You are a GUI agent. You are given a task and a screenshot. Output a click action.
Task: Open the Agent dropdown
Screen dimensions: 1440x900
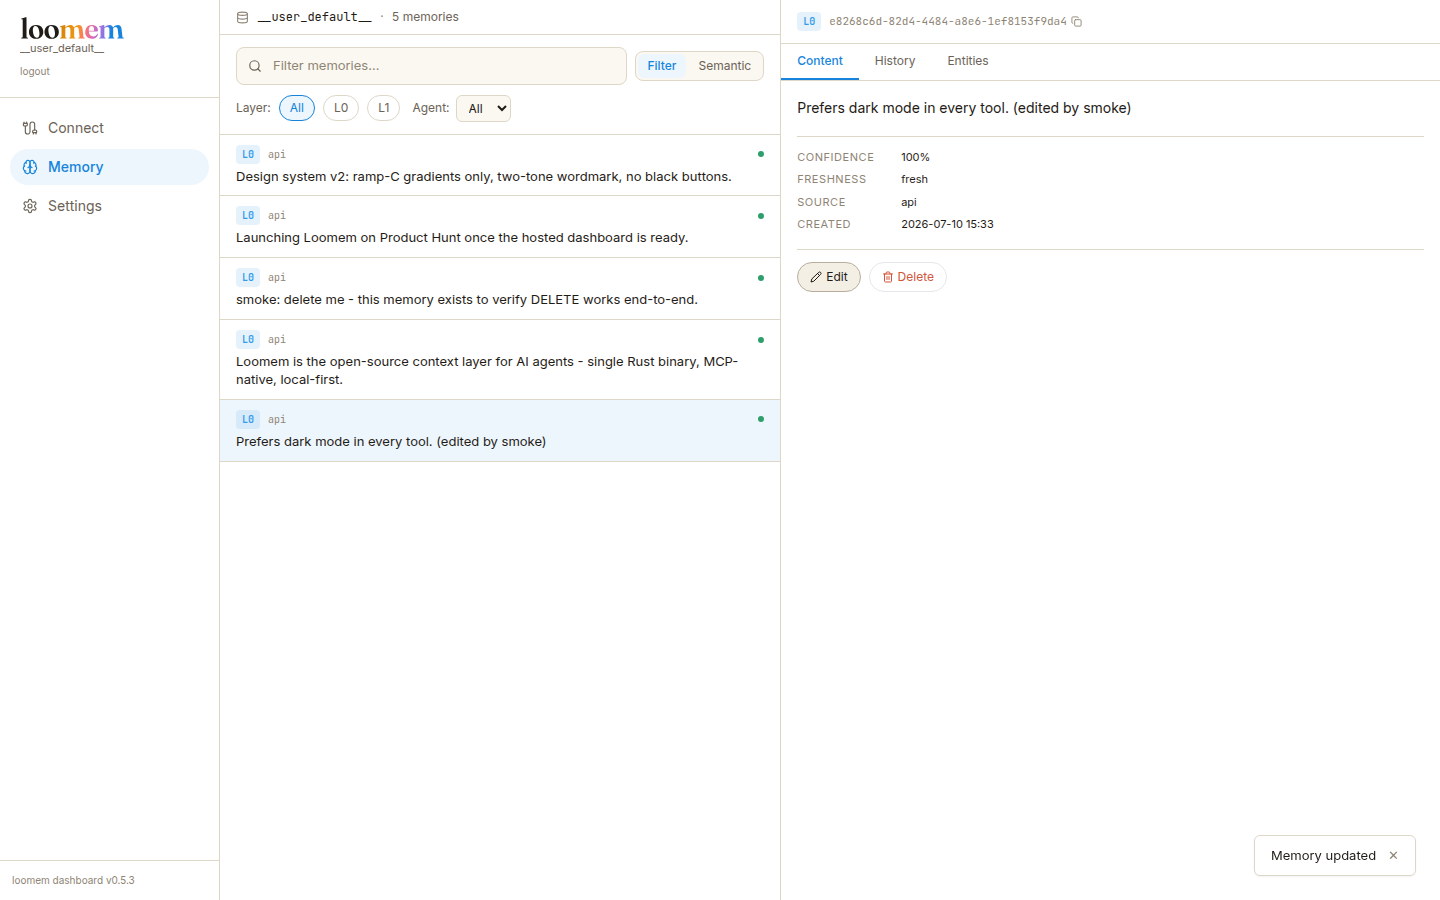483,108
